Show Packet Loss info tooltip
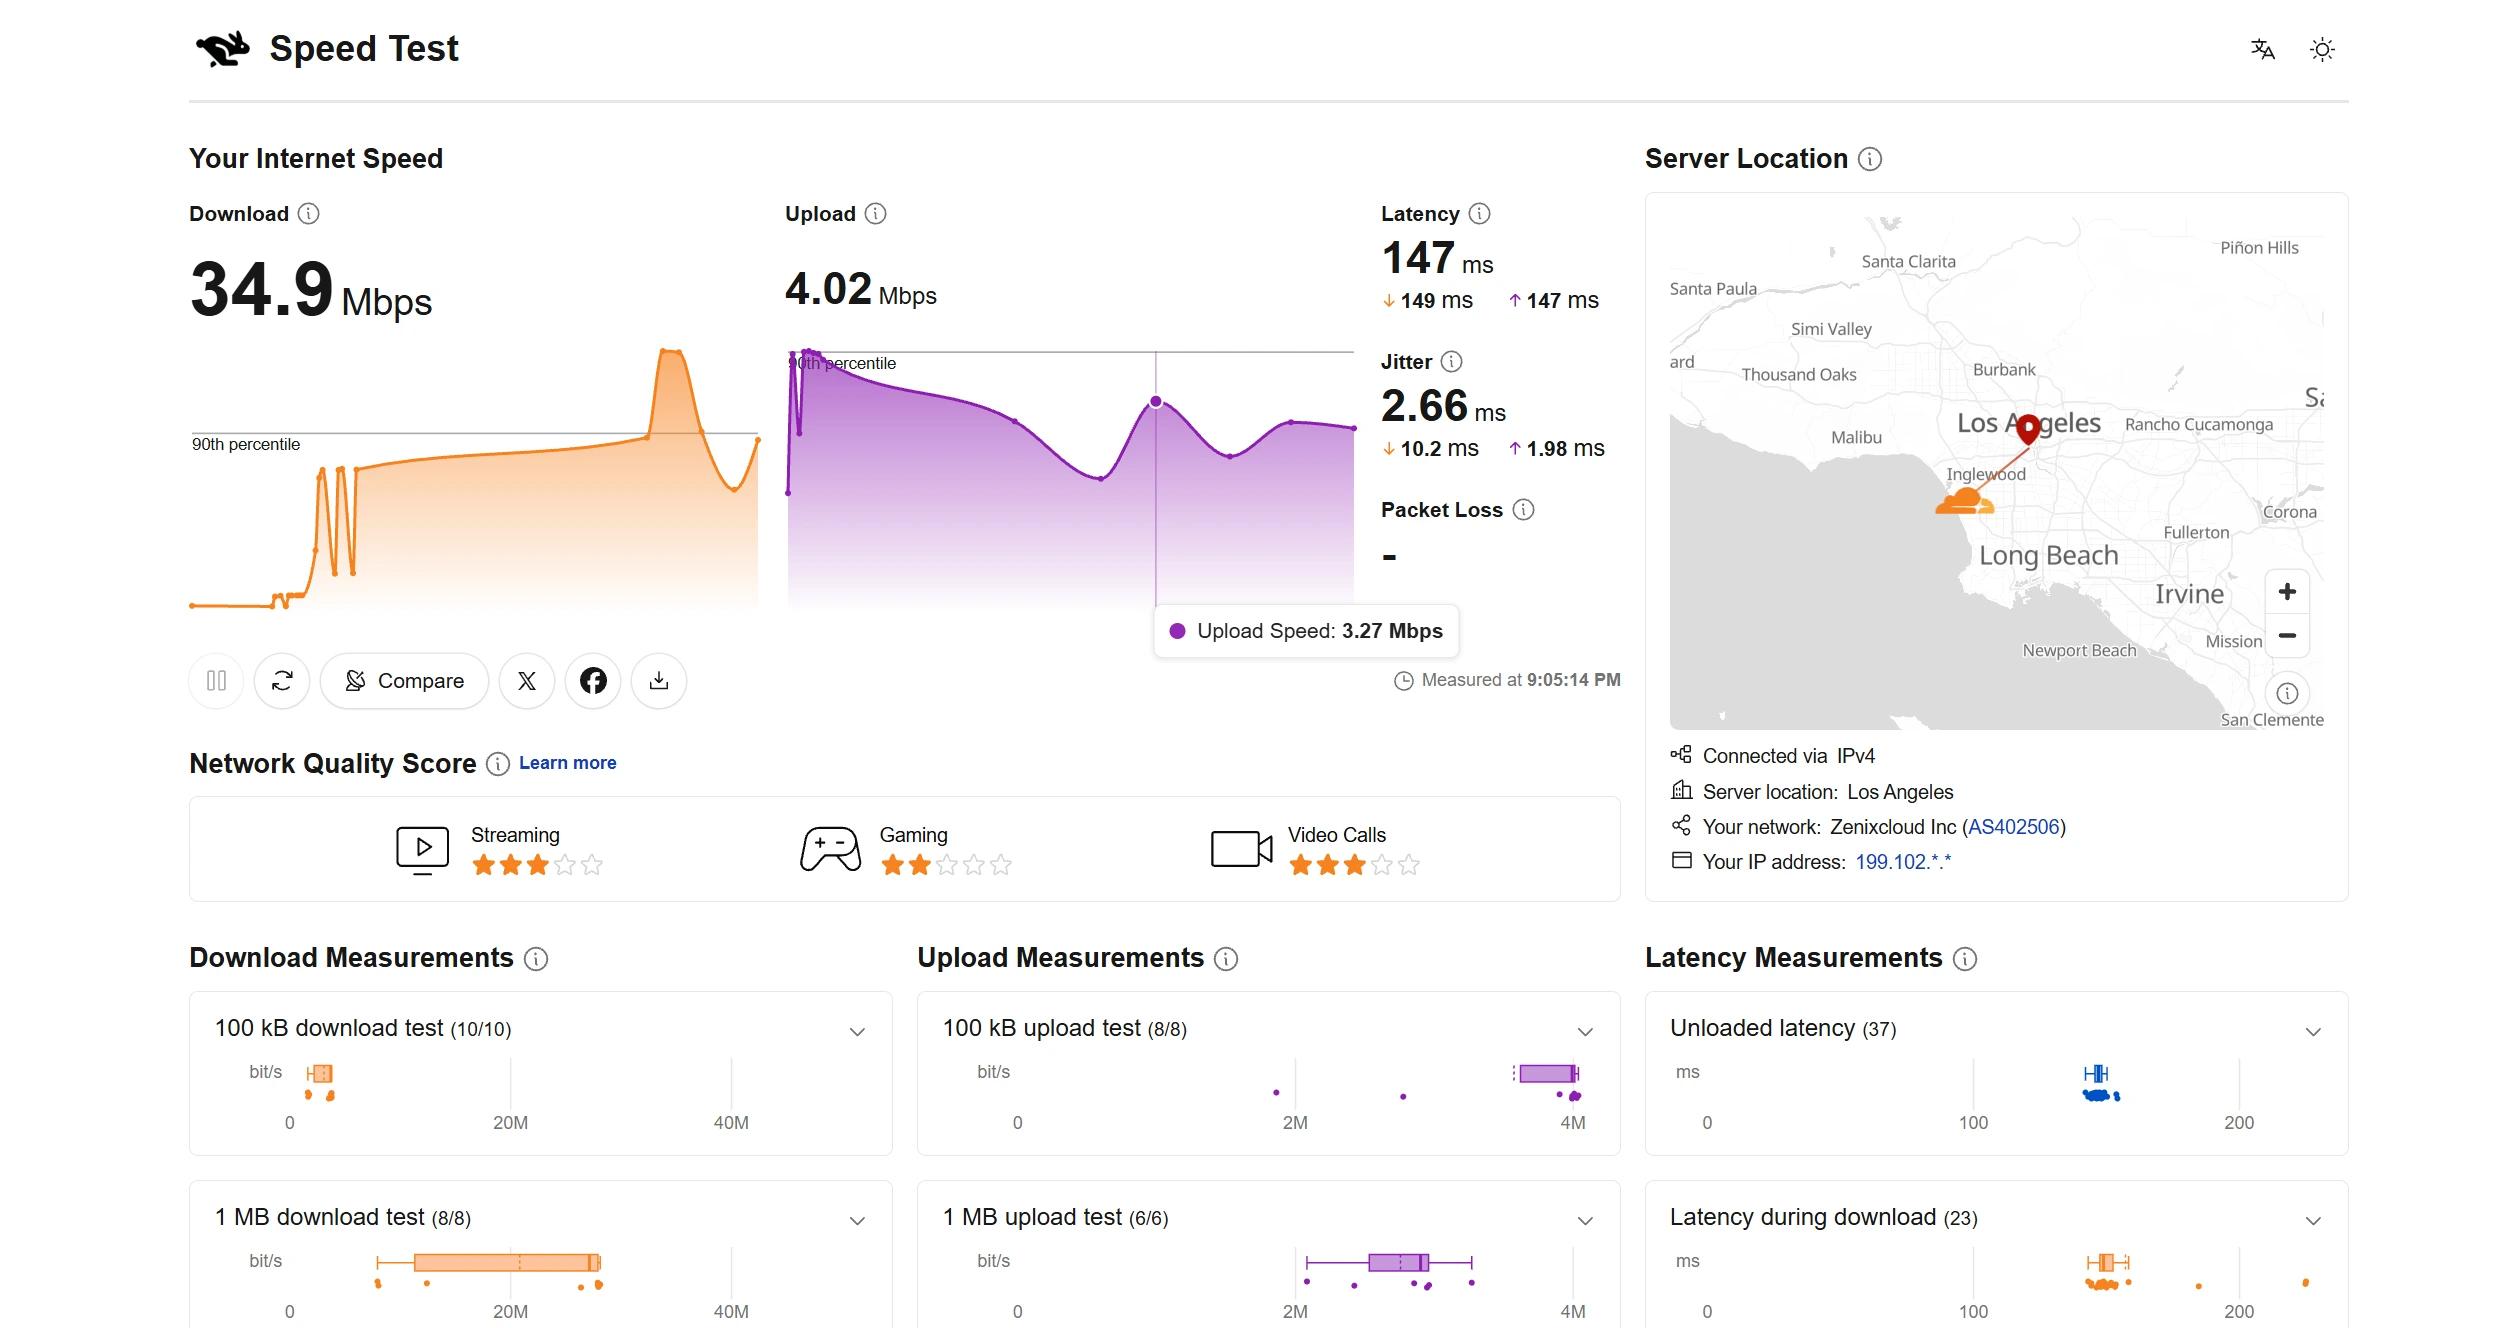The image size is (2498, 1328). point(1523,510)
